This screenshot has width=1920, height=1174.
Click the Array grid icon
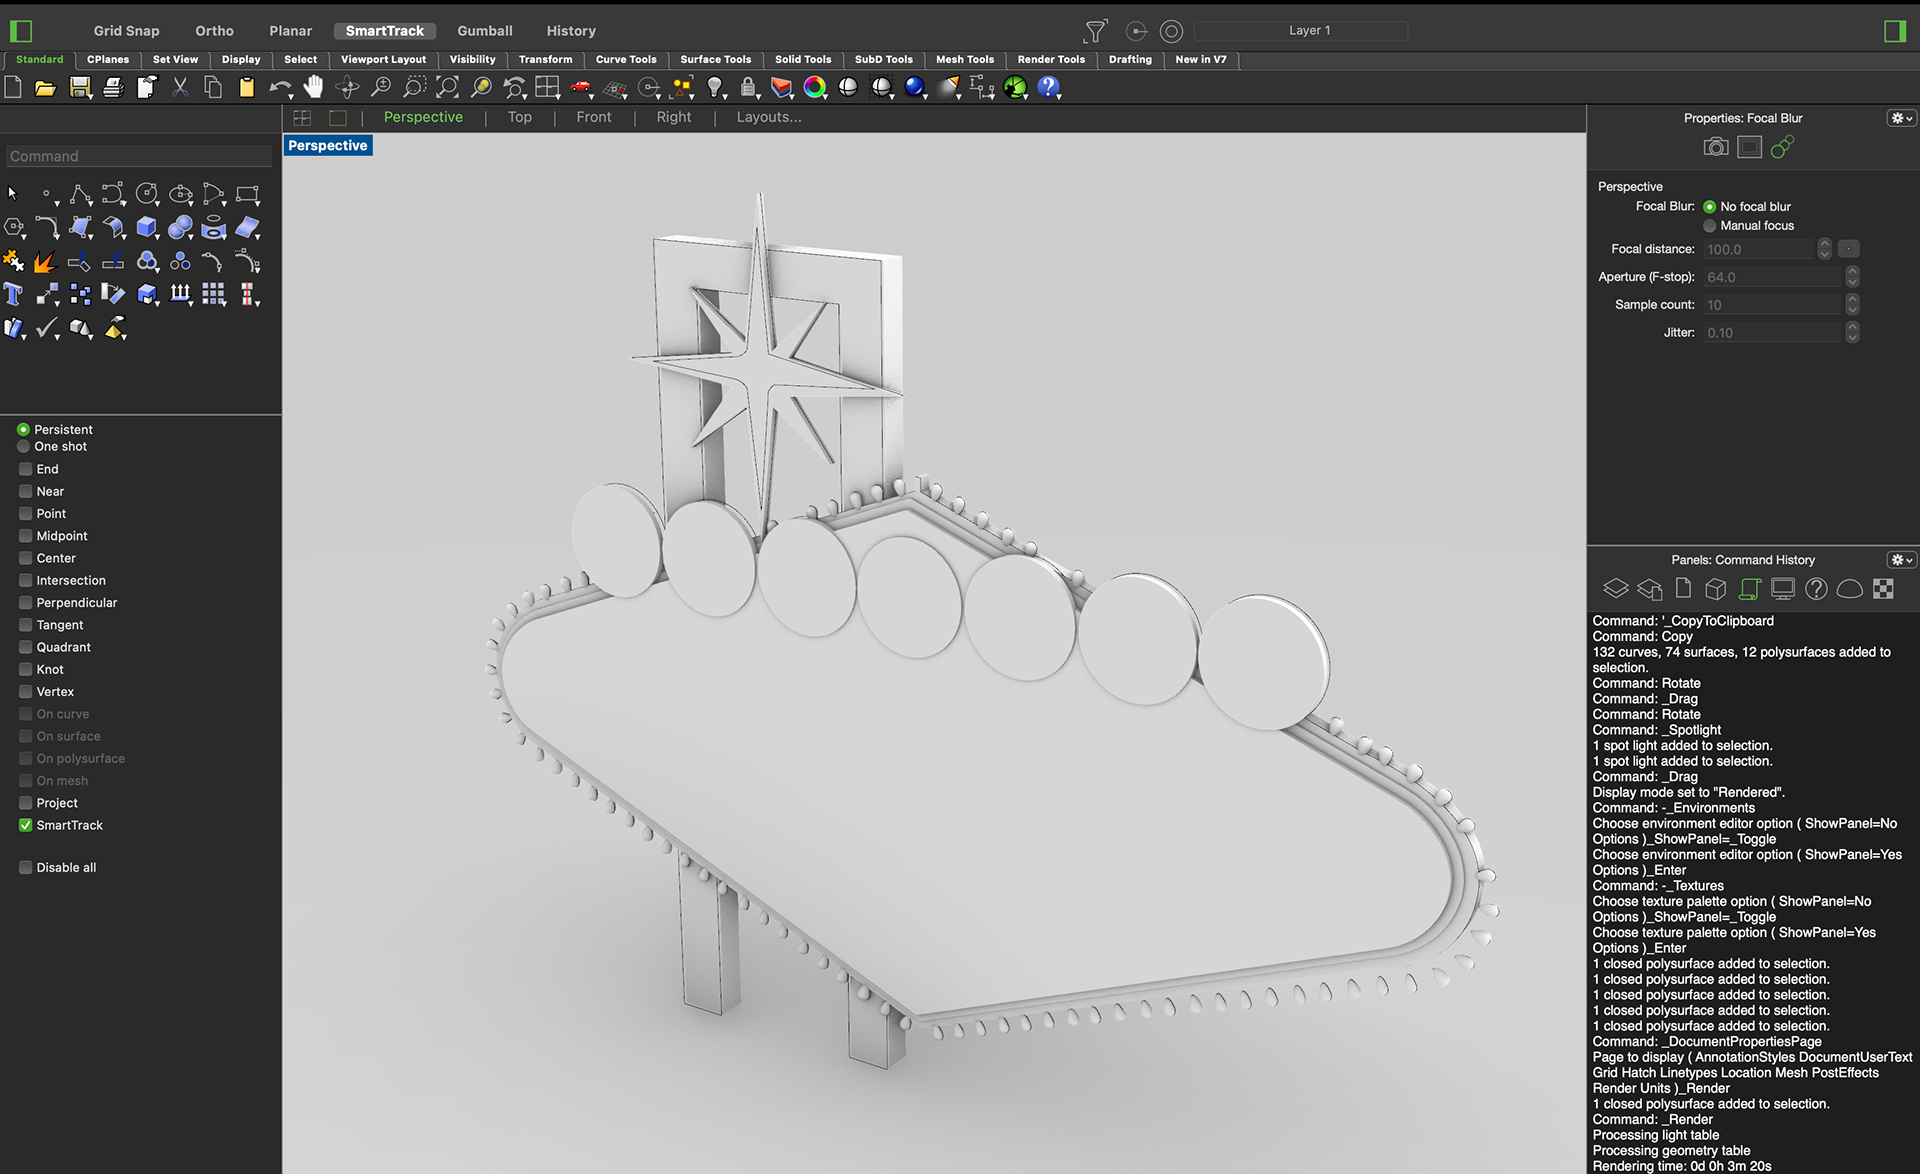(214, 295)
